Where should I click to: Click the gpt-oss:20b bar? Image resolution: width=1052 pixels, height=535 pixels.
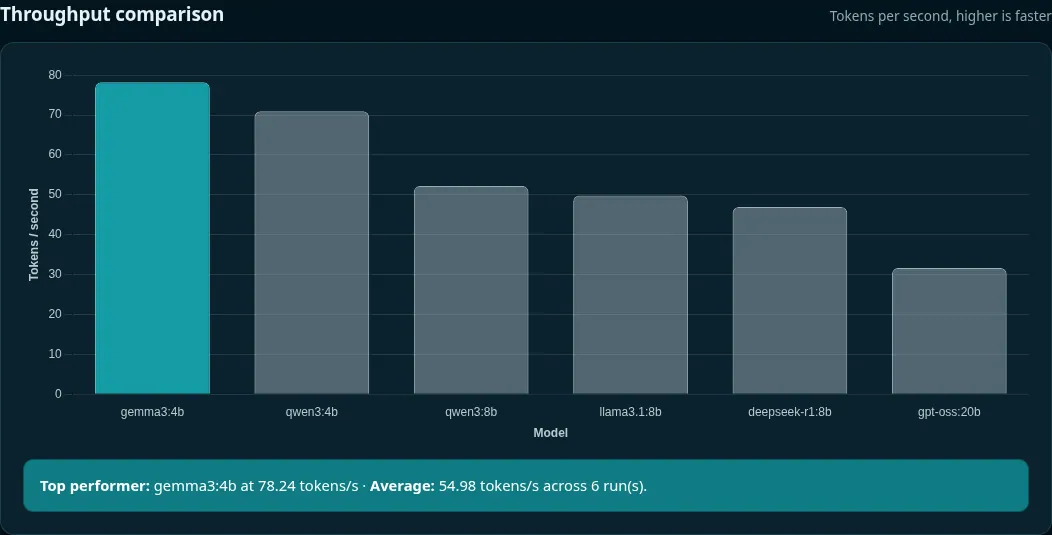(949, 331)
